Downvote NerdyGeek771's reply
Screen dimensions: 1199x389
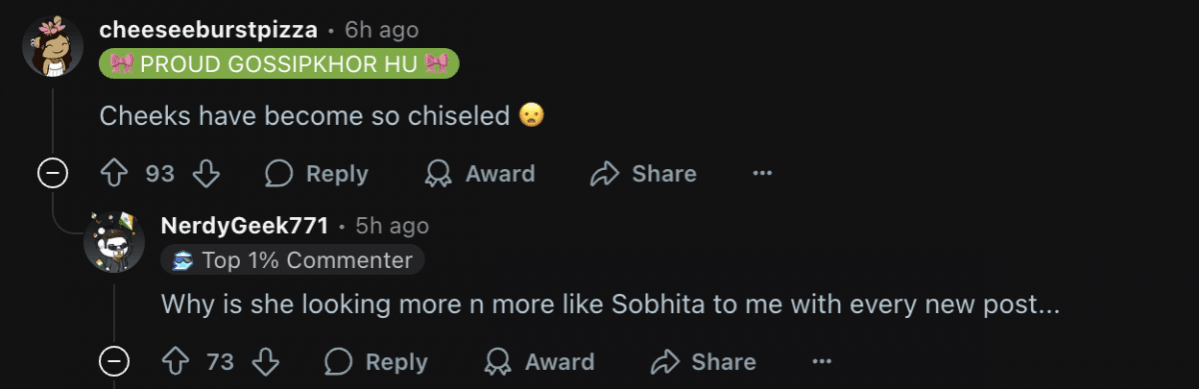pos(265,361)
